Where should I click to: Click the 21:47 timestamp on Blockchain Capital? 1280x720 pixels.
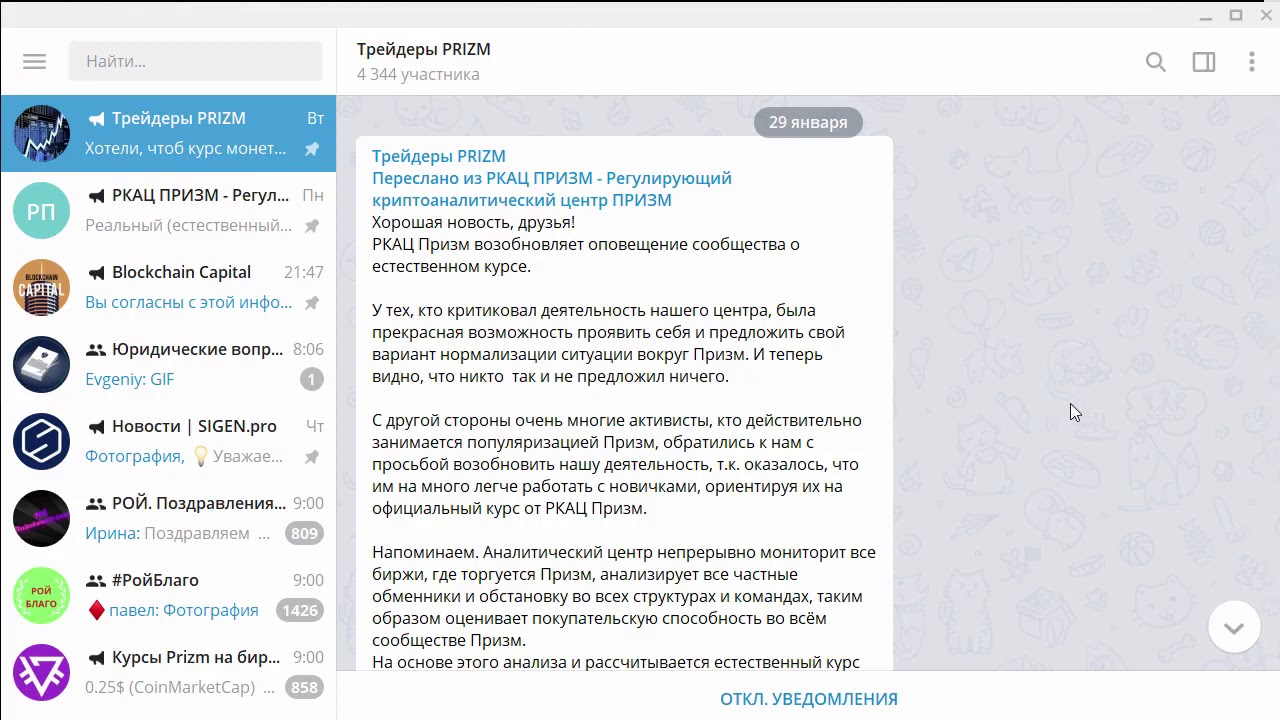[304, 272]
